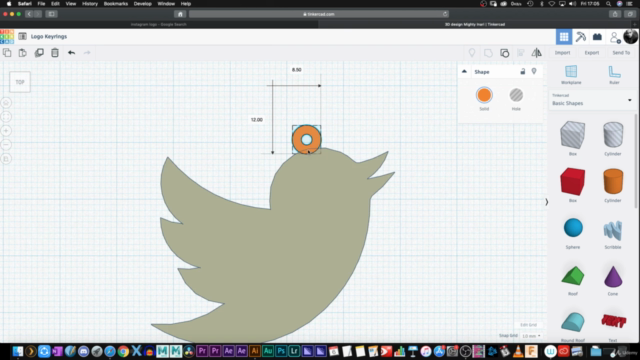Undo the last action
This screenshot has width=640, height=360.
tap(71, 53)
